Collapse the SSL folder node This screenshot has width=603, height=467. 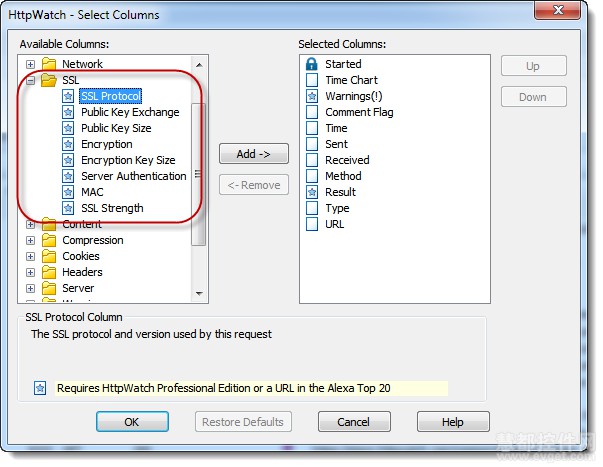[x=30, y=80]
